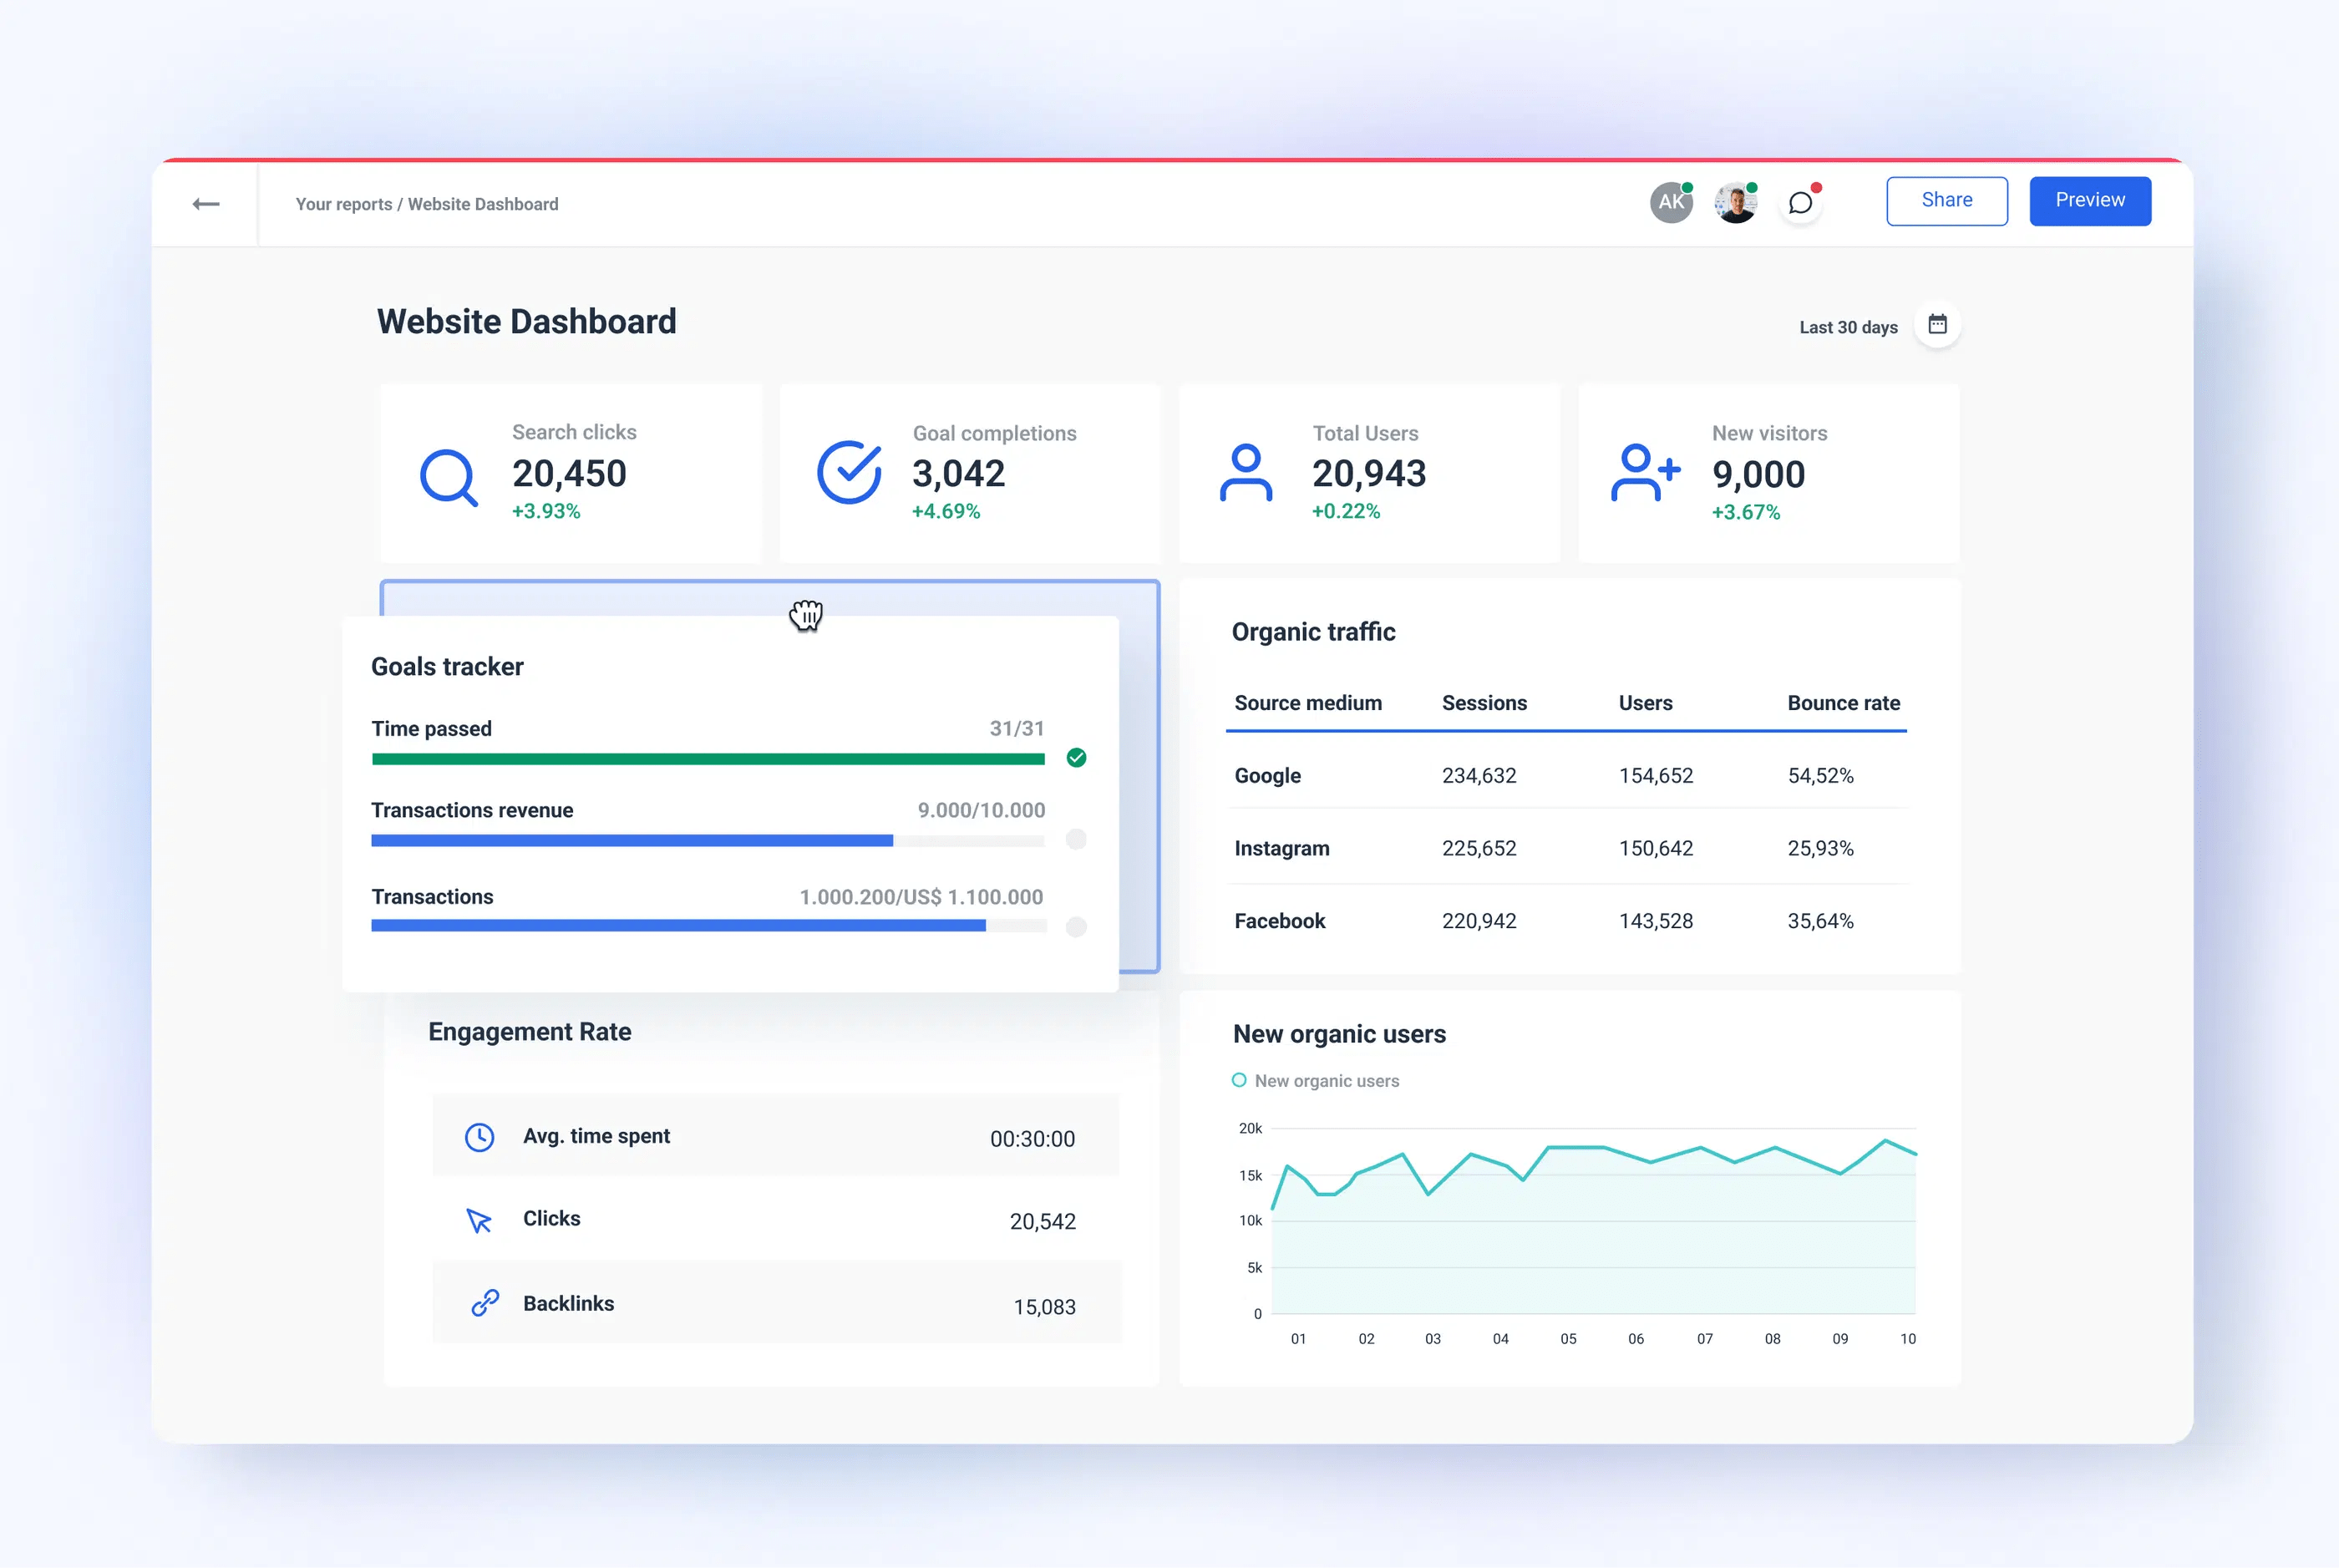This screenshot has width=2339, height=1568.
Task: Click the Avg. time spent clock icon
Action: pyautogui.click(x=480, y=1137)
